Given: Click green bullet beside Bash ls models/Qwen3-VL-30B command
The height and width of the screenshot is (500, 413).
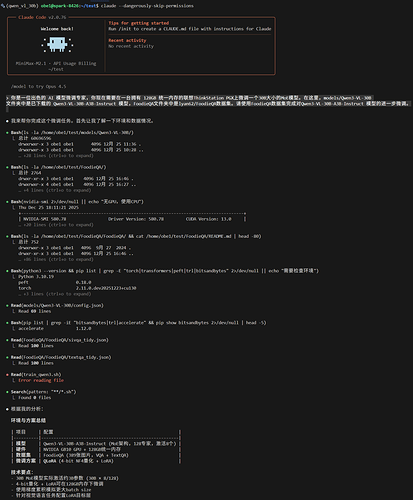Looking at the screenshot, I should pos(7,133).
